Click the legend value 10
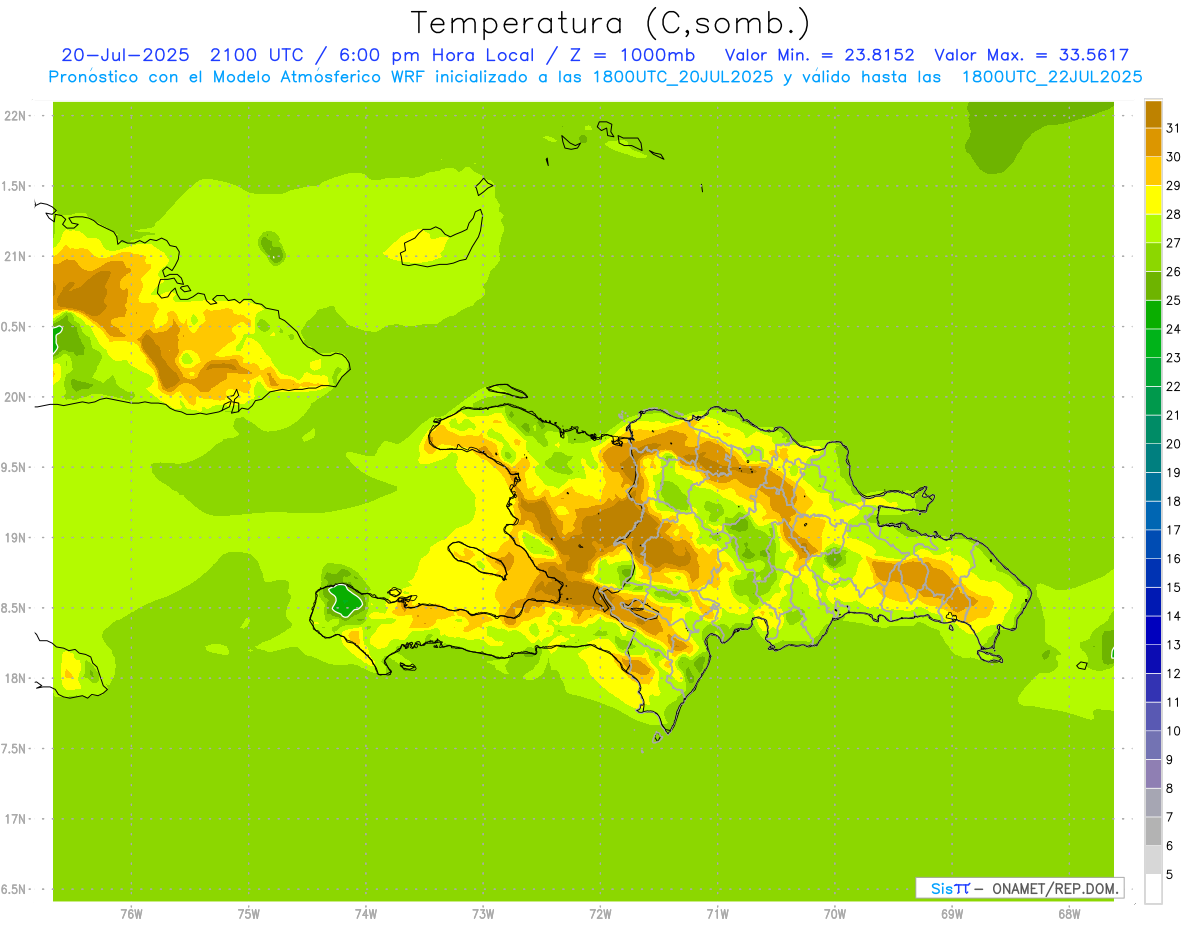 coord(1173,731)
